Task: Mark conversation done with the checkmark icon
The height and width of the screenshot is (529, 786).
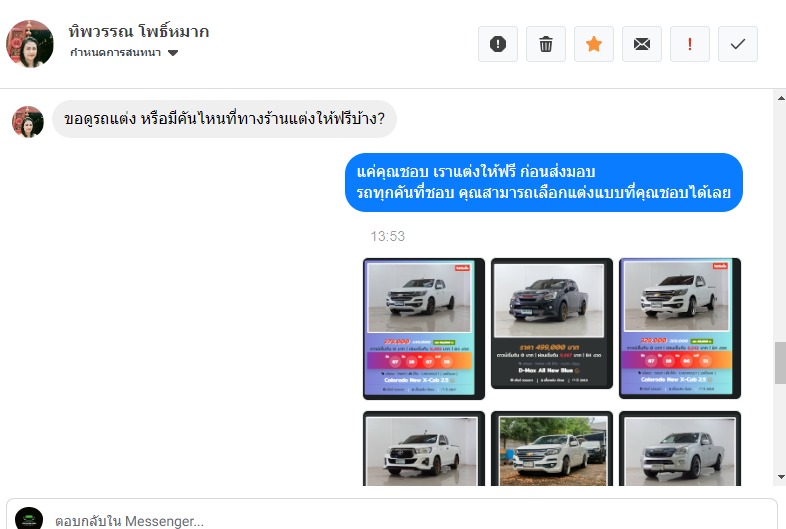Action: click(x=737, y=44)
